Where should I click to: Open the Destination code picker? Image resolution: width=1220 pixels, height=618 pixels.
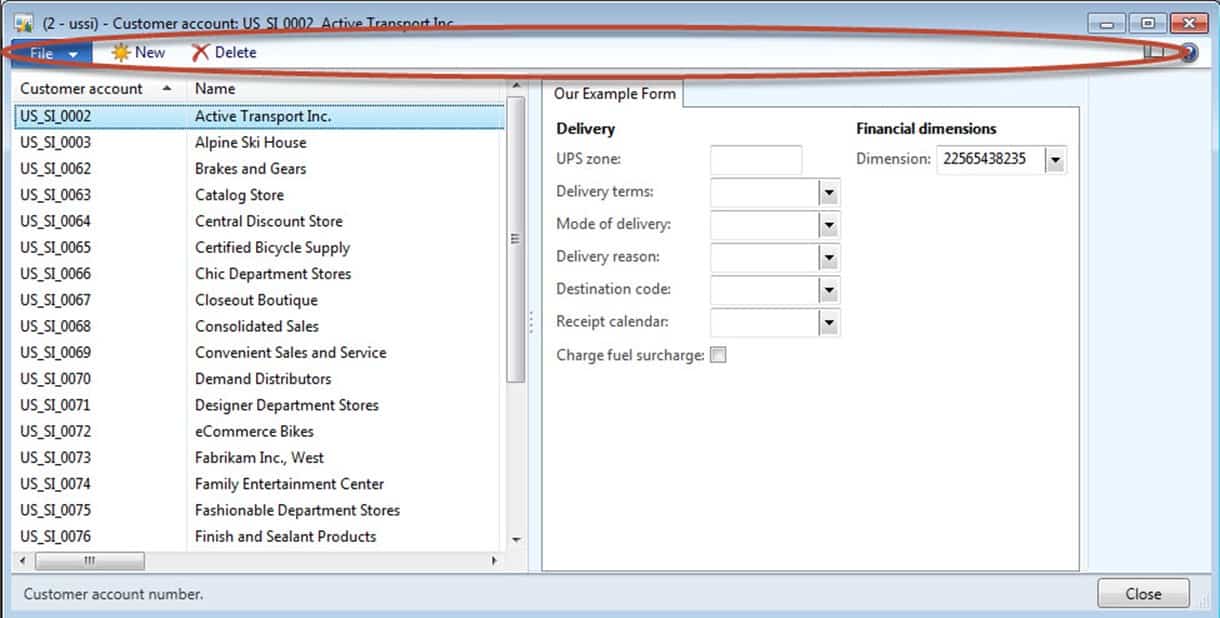829,289
